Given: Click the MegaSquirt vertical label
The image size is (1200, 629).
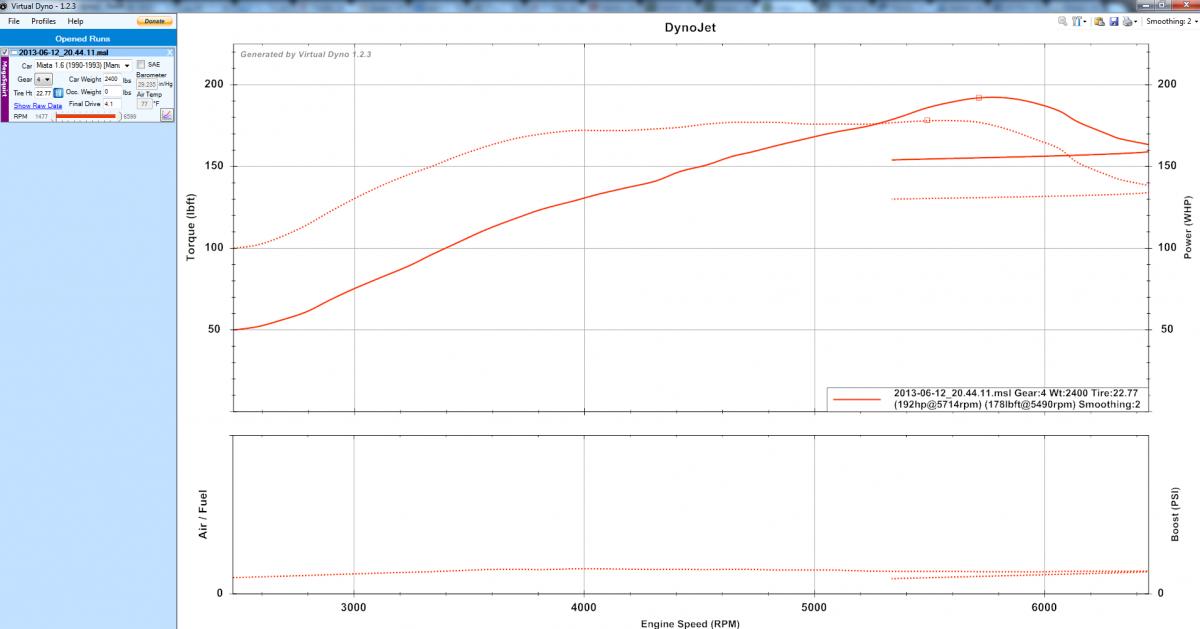Looking at the screenshot, I should [5, 90].
